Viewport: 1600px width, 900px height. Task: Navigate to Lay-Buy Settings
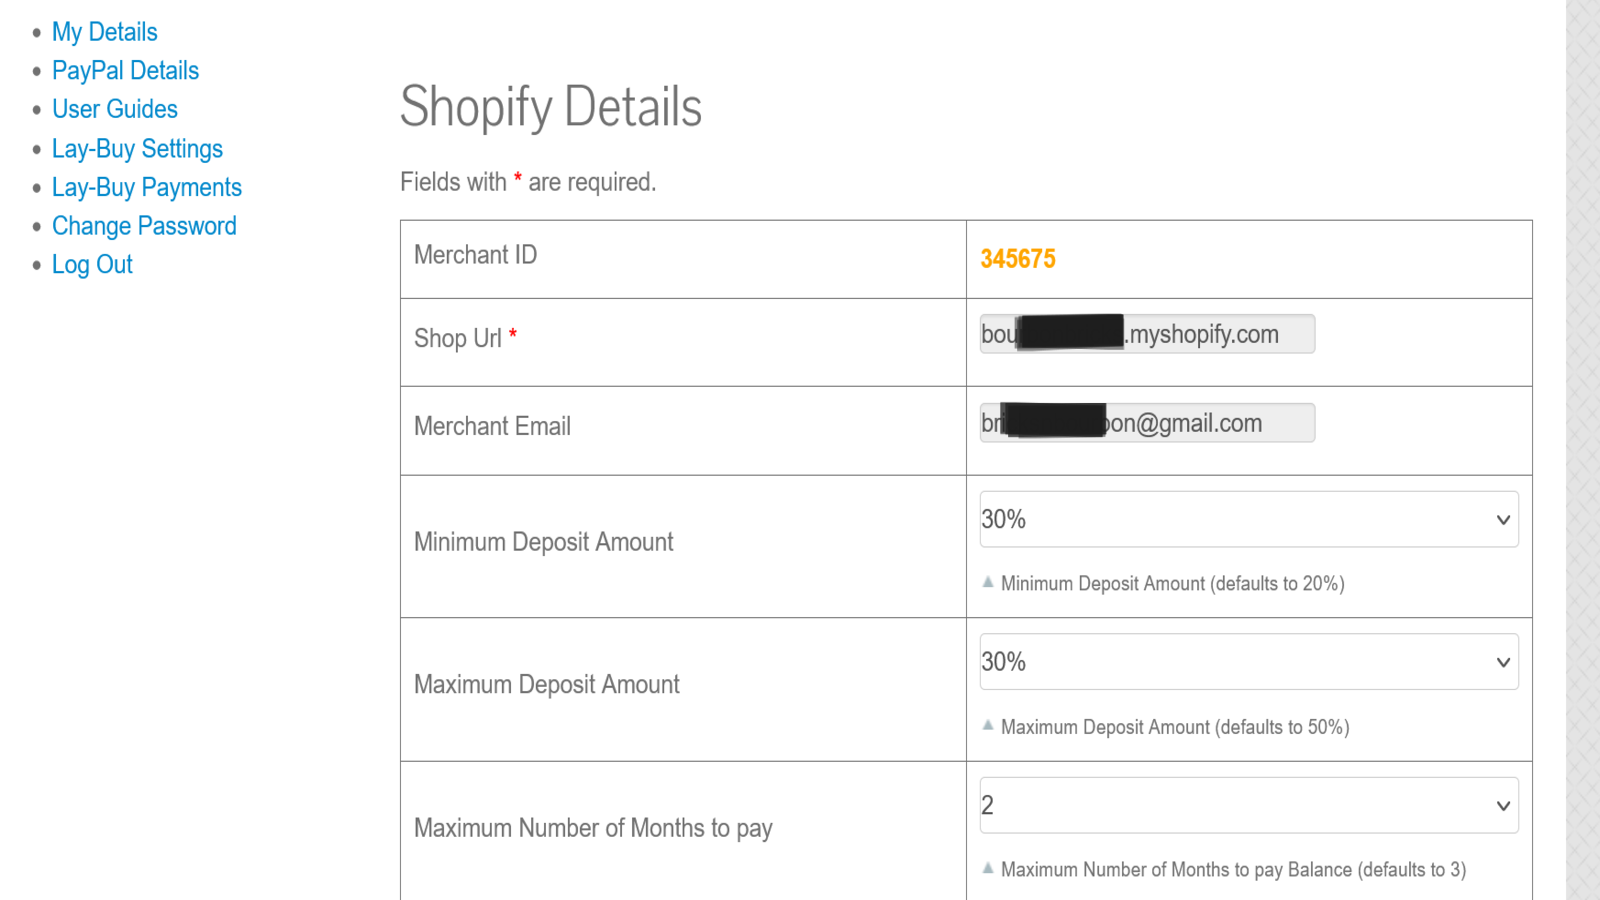[x=137, y=149]
